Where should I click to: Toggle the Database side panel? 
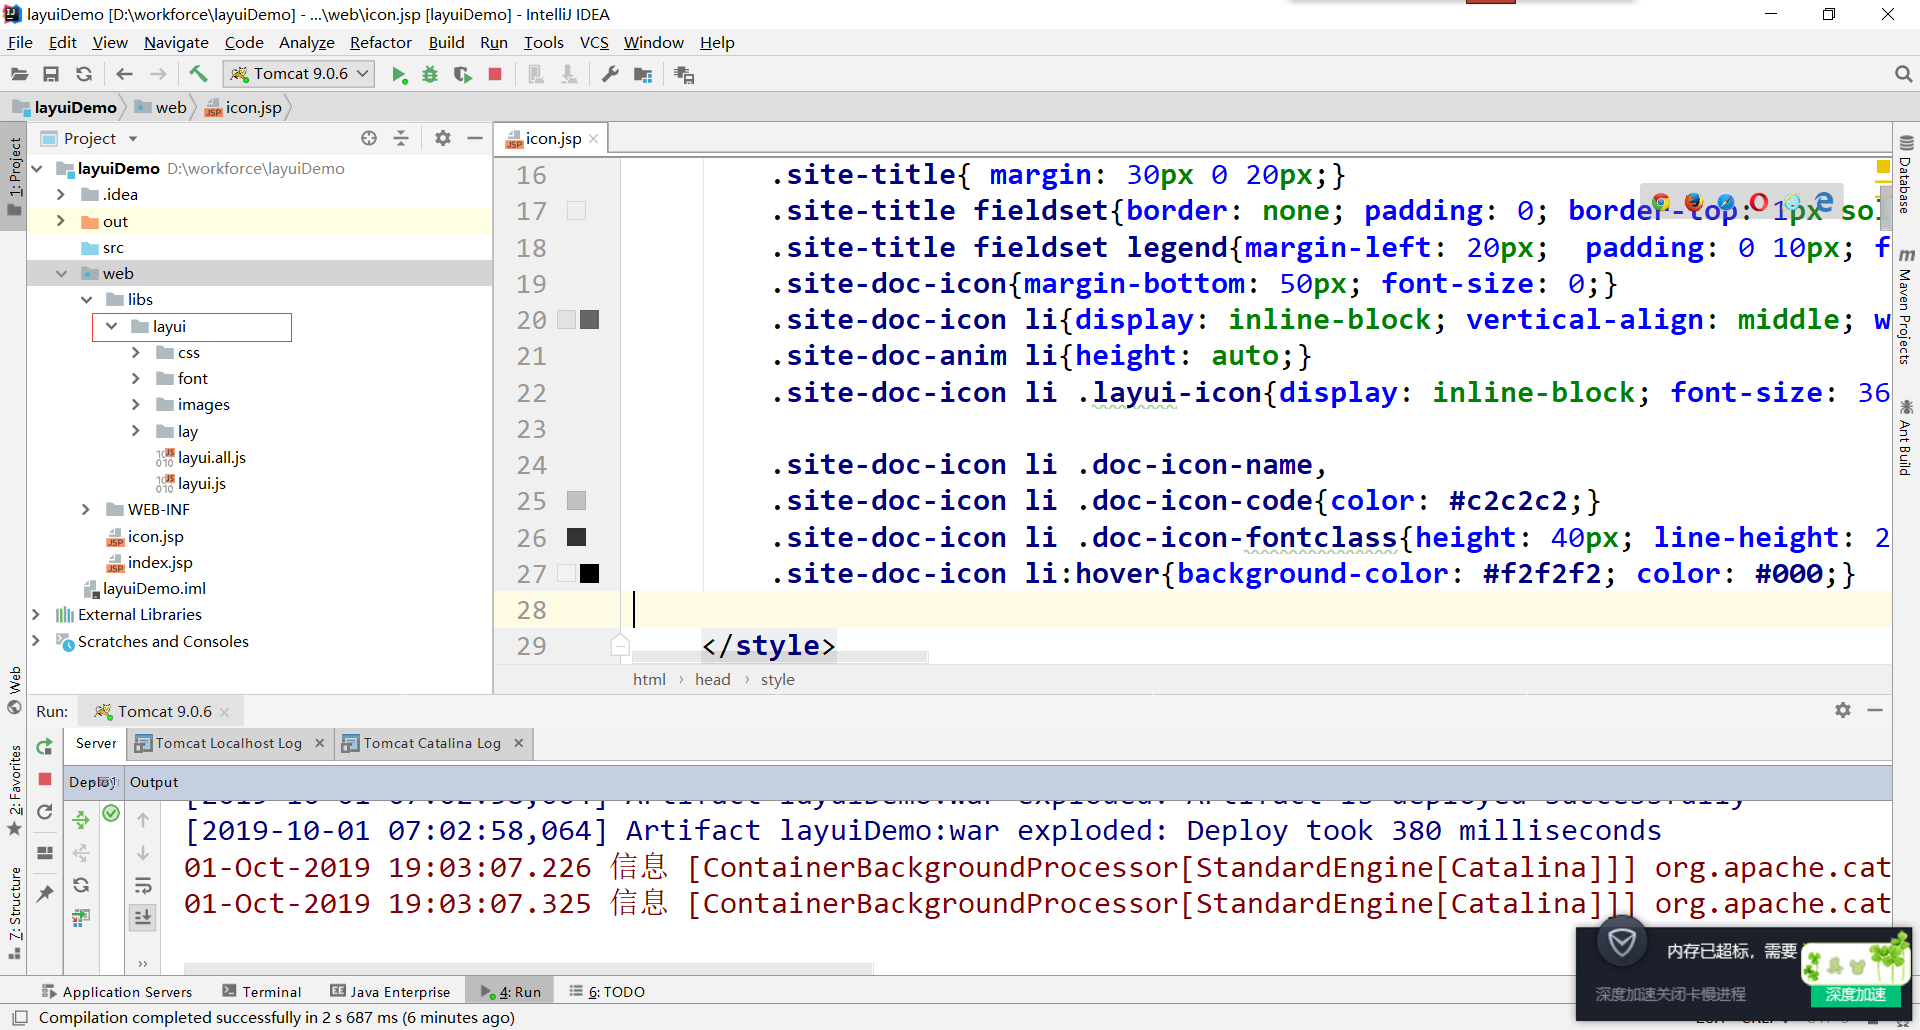1906,175
